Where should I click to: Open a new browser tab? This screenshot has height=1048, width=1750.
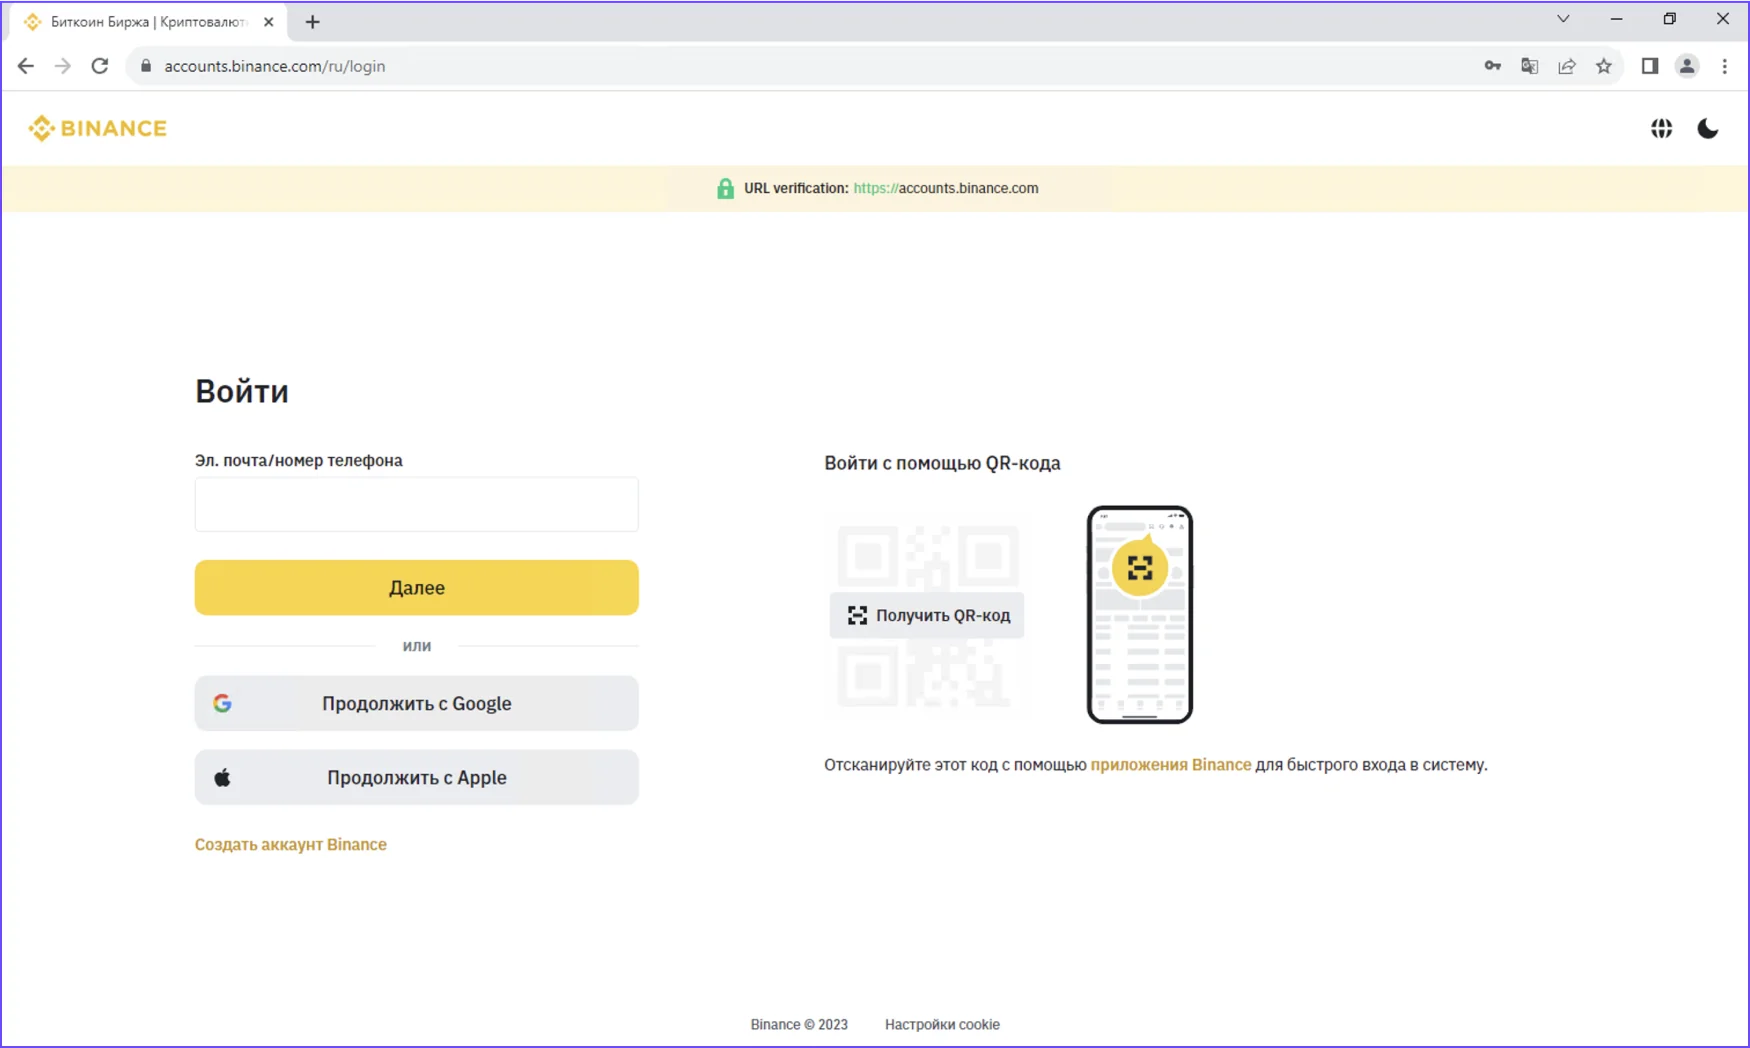[x=312, y=22]
